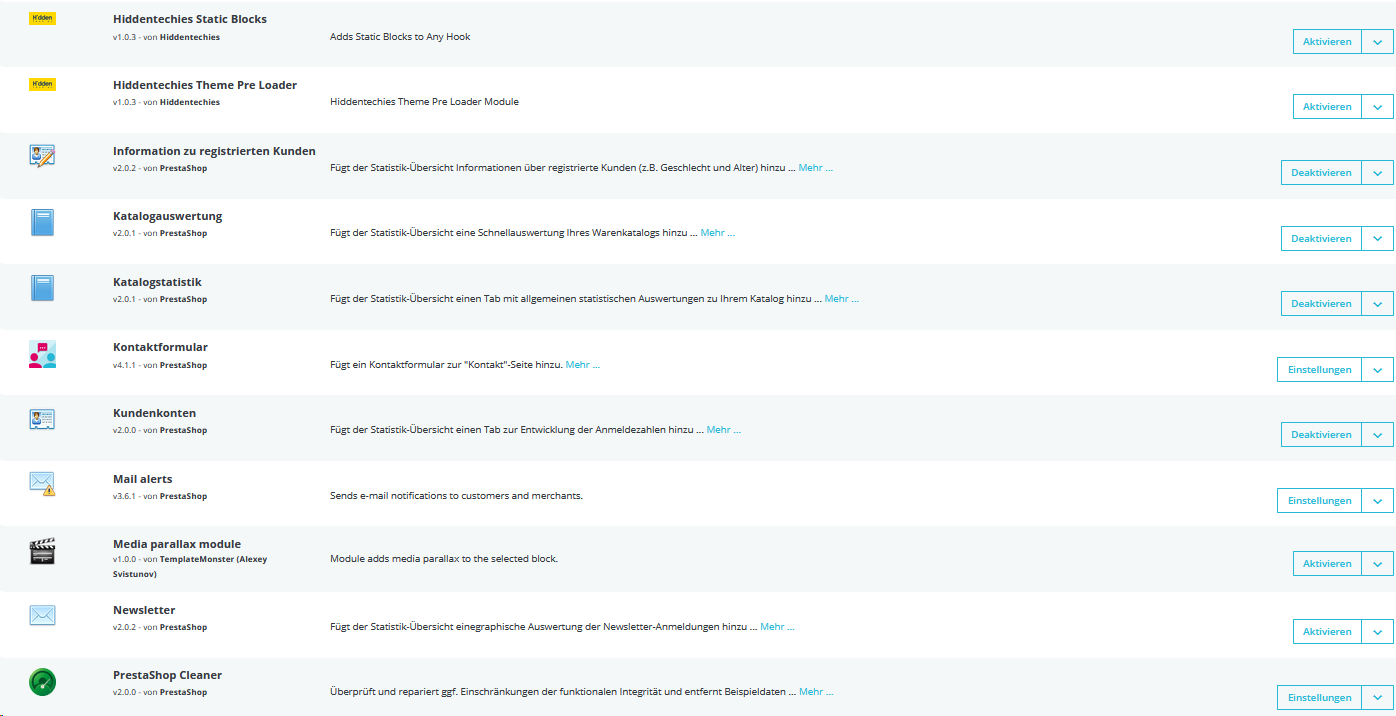Screen dimensions: 1396x716
Task: Click the Katalogstatistik book icon
Action: coord(42,288)
